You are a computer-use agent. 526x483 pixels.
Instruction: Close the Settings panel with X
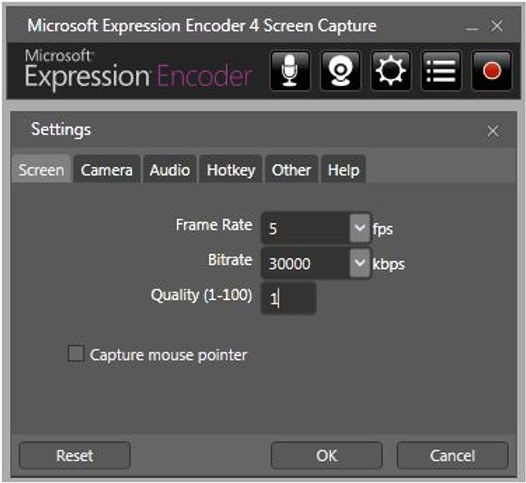[492, 131]
